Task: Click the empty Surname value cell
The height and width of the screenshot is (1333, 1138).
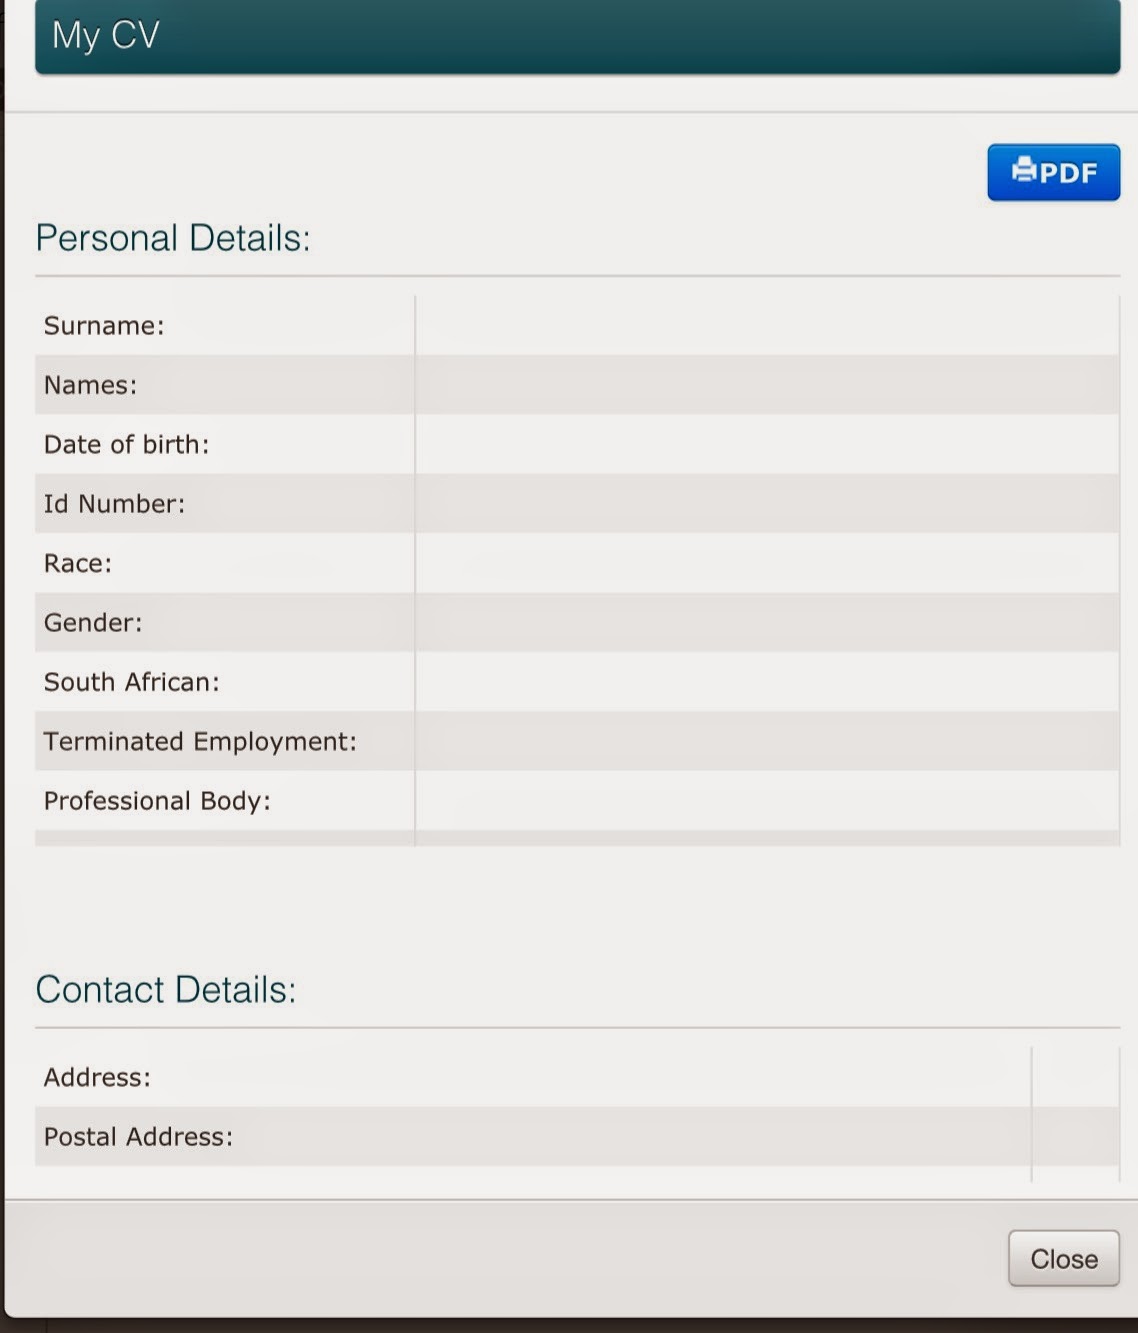Action: click(x=767, y=325)
